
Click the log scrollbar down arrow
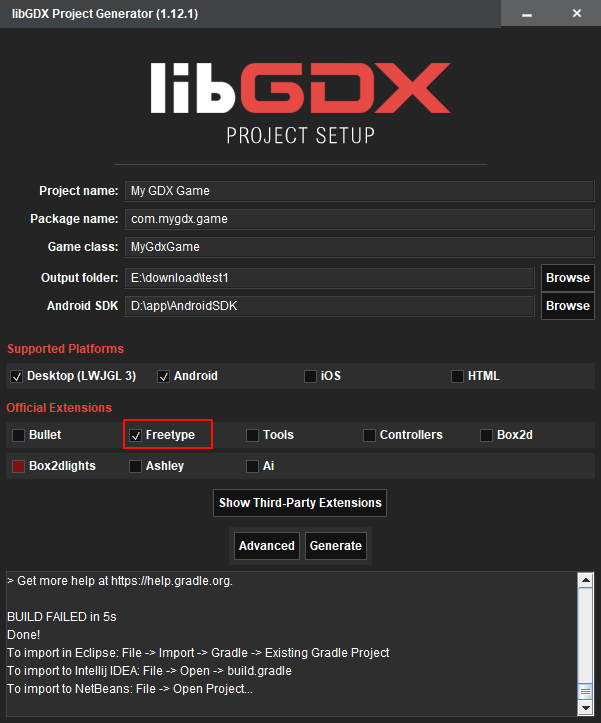585,708
